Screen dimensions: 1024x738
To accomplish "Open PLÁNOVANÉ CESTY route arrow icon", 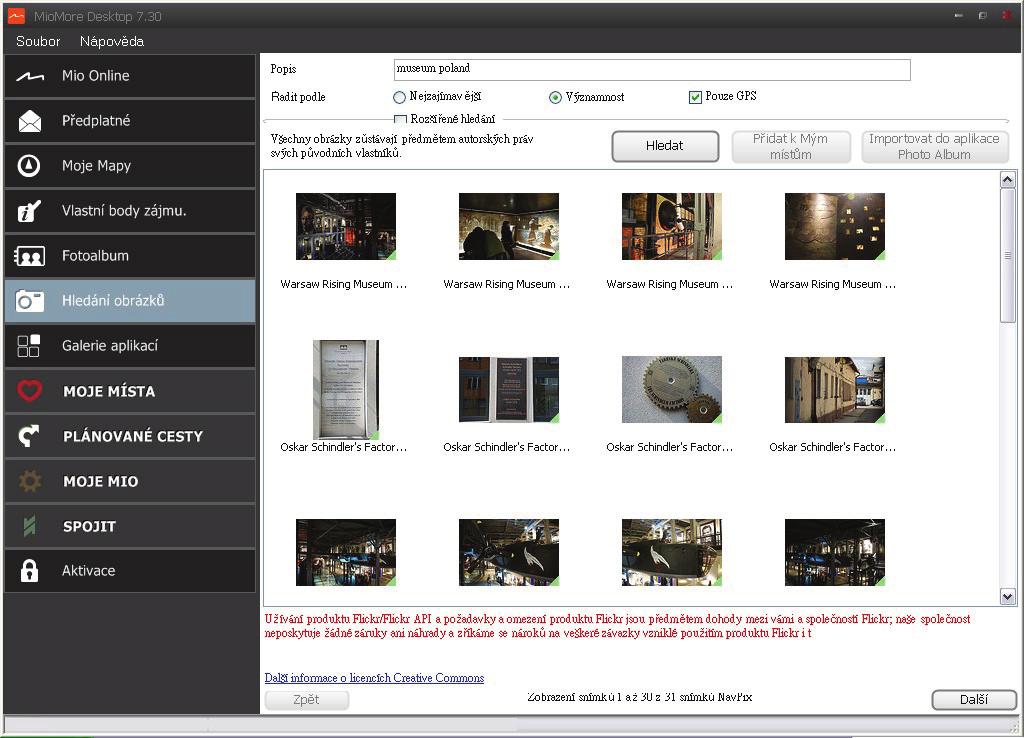I will [29, 436].
